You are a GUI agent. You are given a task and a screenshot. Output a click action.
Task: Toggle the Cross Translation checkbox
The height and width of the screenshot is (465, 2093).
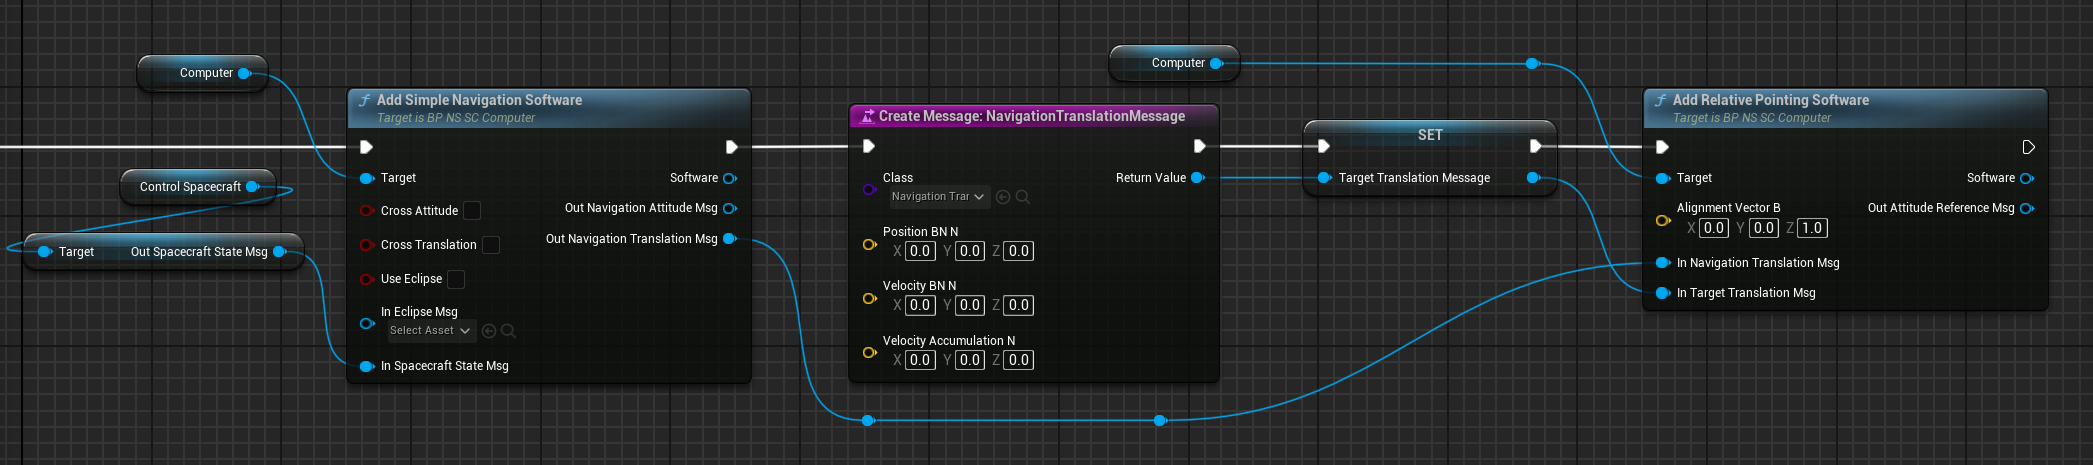(491, 245)
